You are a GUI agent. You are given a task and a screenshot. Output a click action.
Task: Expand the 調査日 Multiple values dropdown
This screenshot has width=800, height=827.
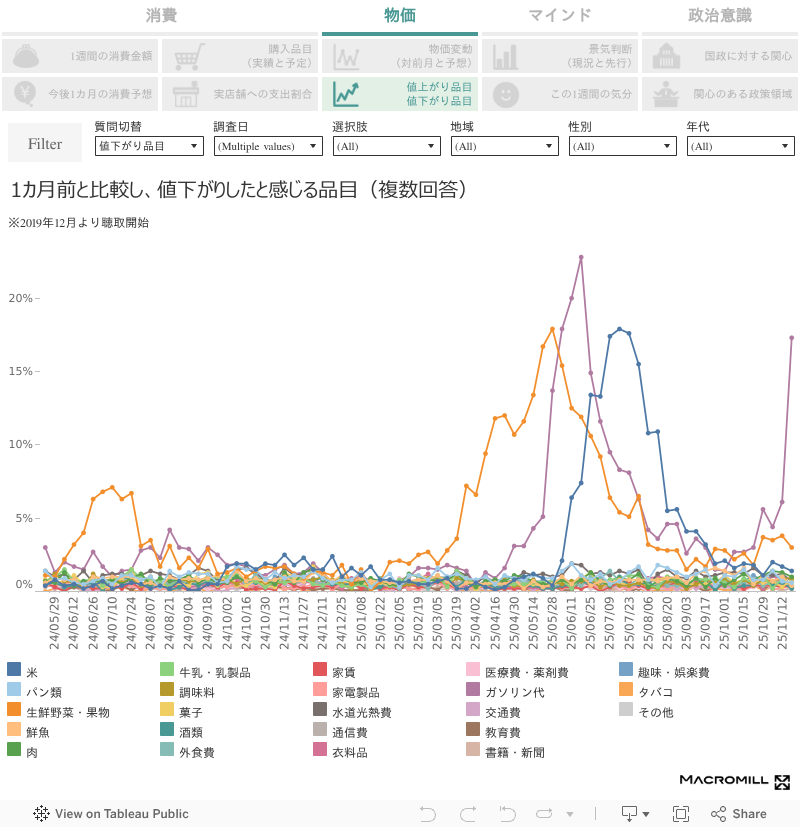pos(268,146)
